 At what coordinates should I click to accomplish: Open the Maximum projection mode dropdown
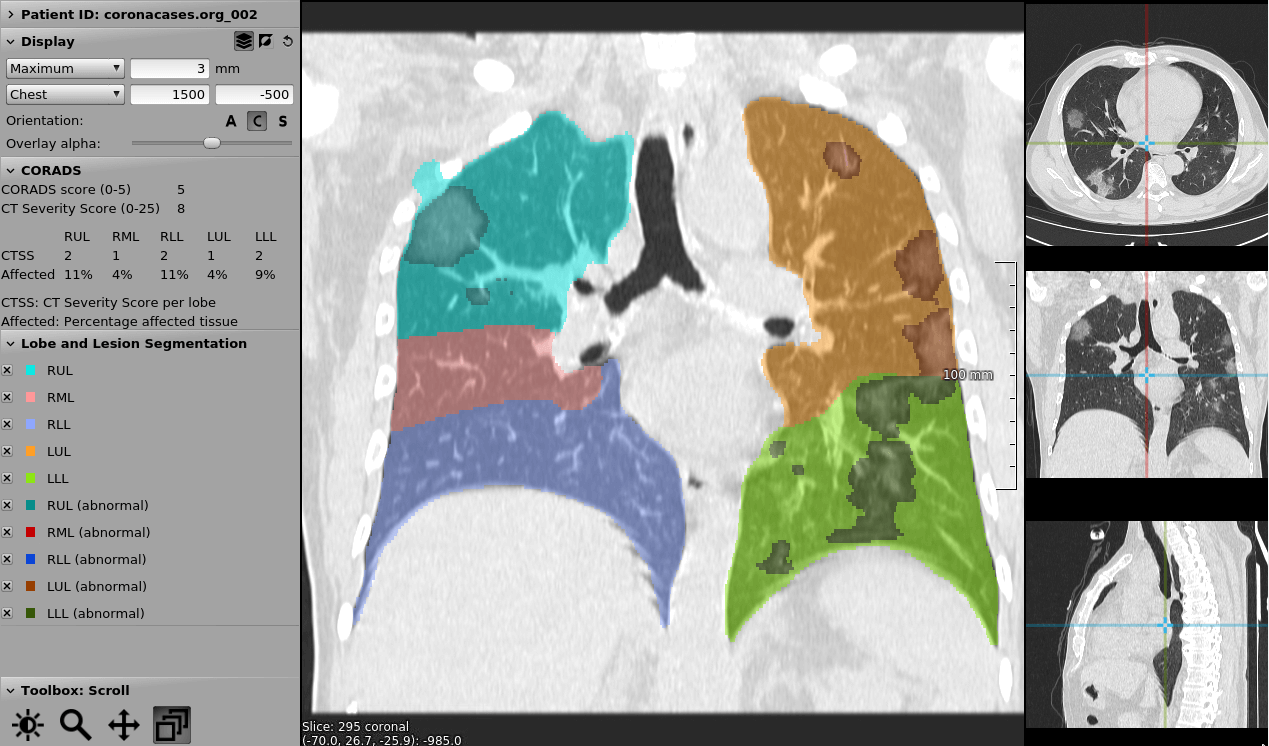click(x=65, y=68)
